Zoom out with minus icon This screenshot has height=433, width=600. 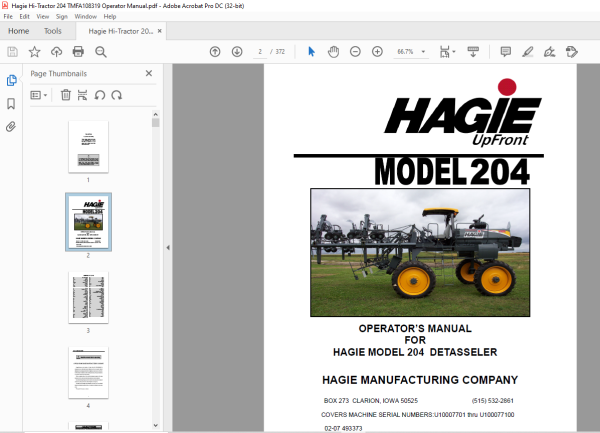(355, 52)
